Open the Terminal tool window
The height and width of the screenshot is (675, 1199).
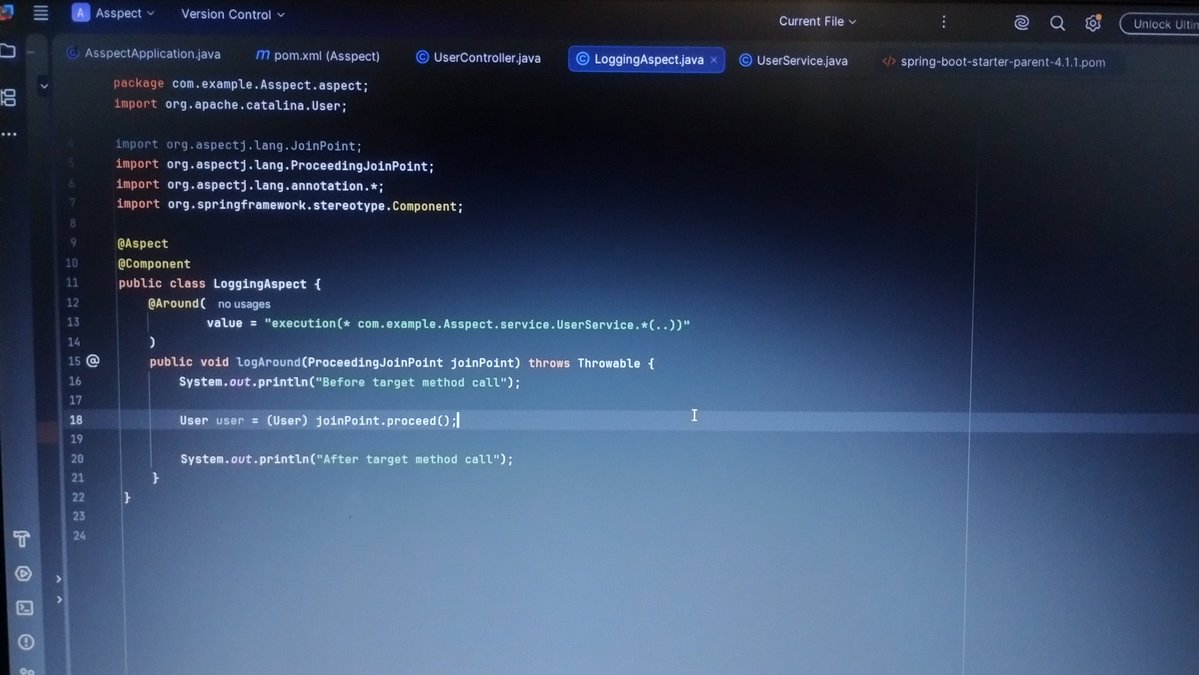point(24,608)
